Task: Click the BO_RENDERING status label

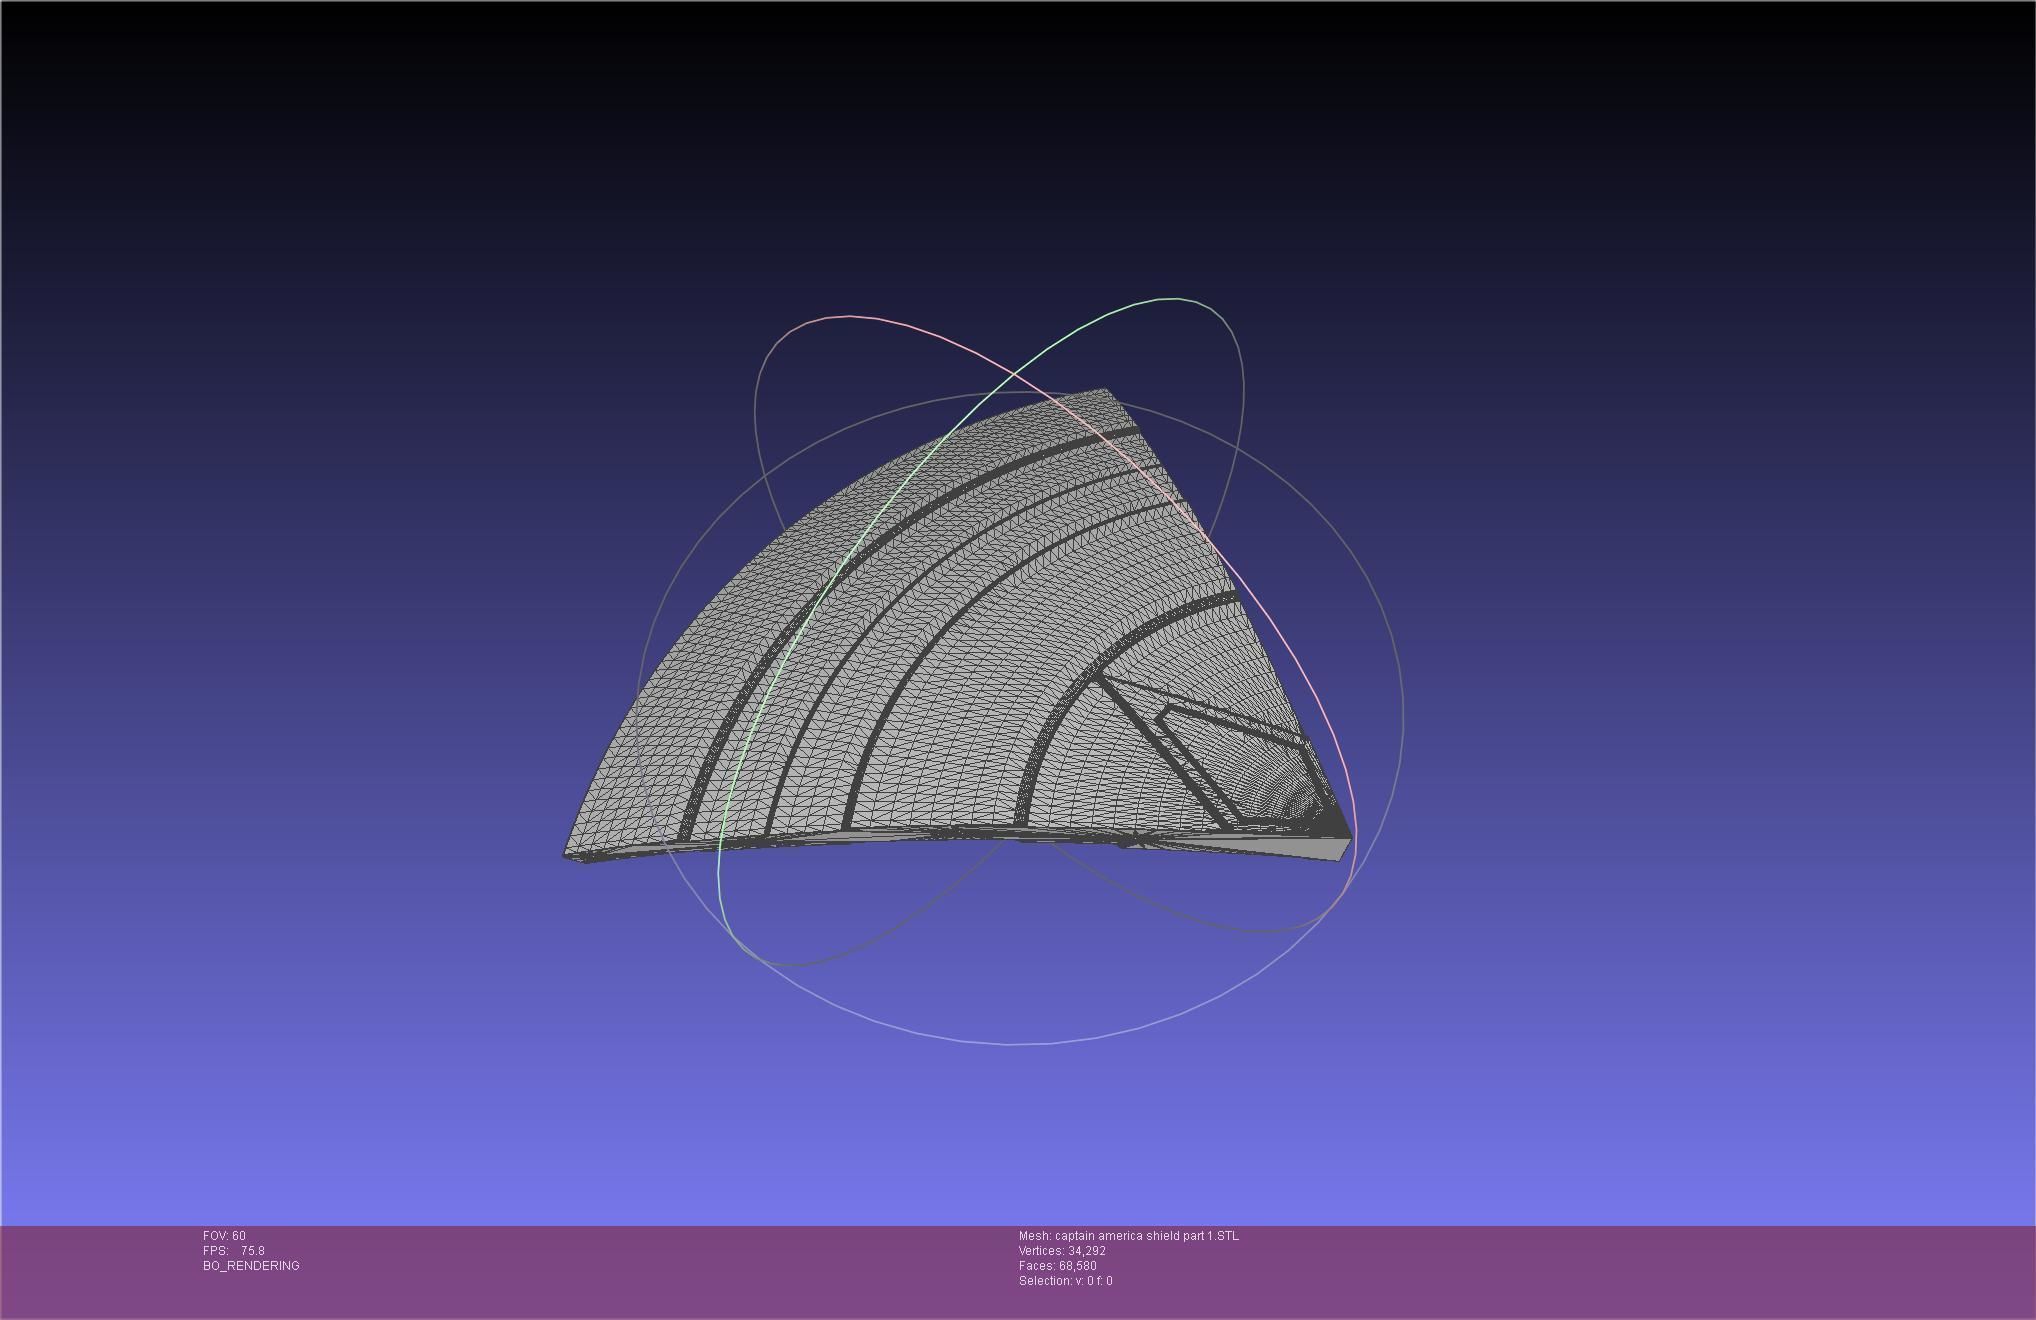Action: pos(251,1266)
